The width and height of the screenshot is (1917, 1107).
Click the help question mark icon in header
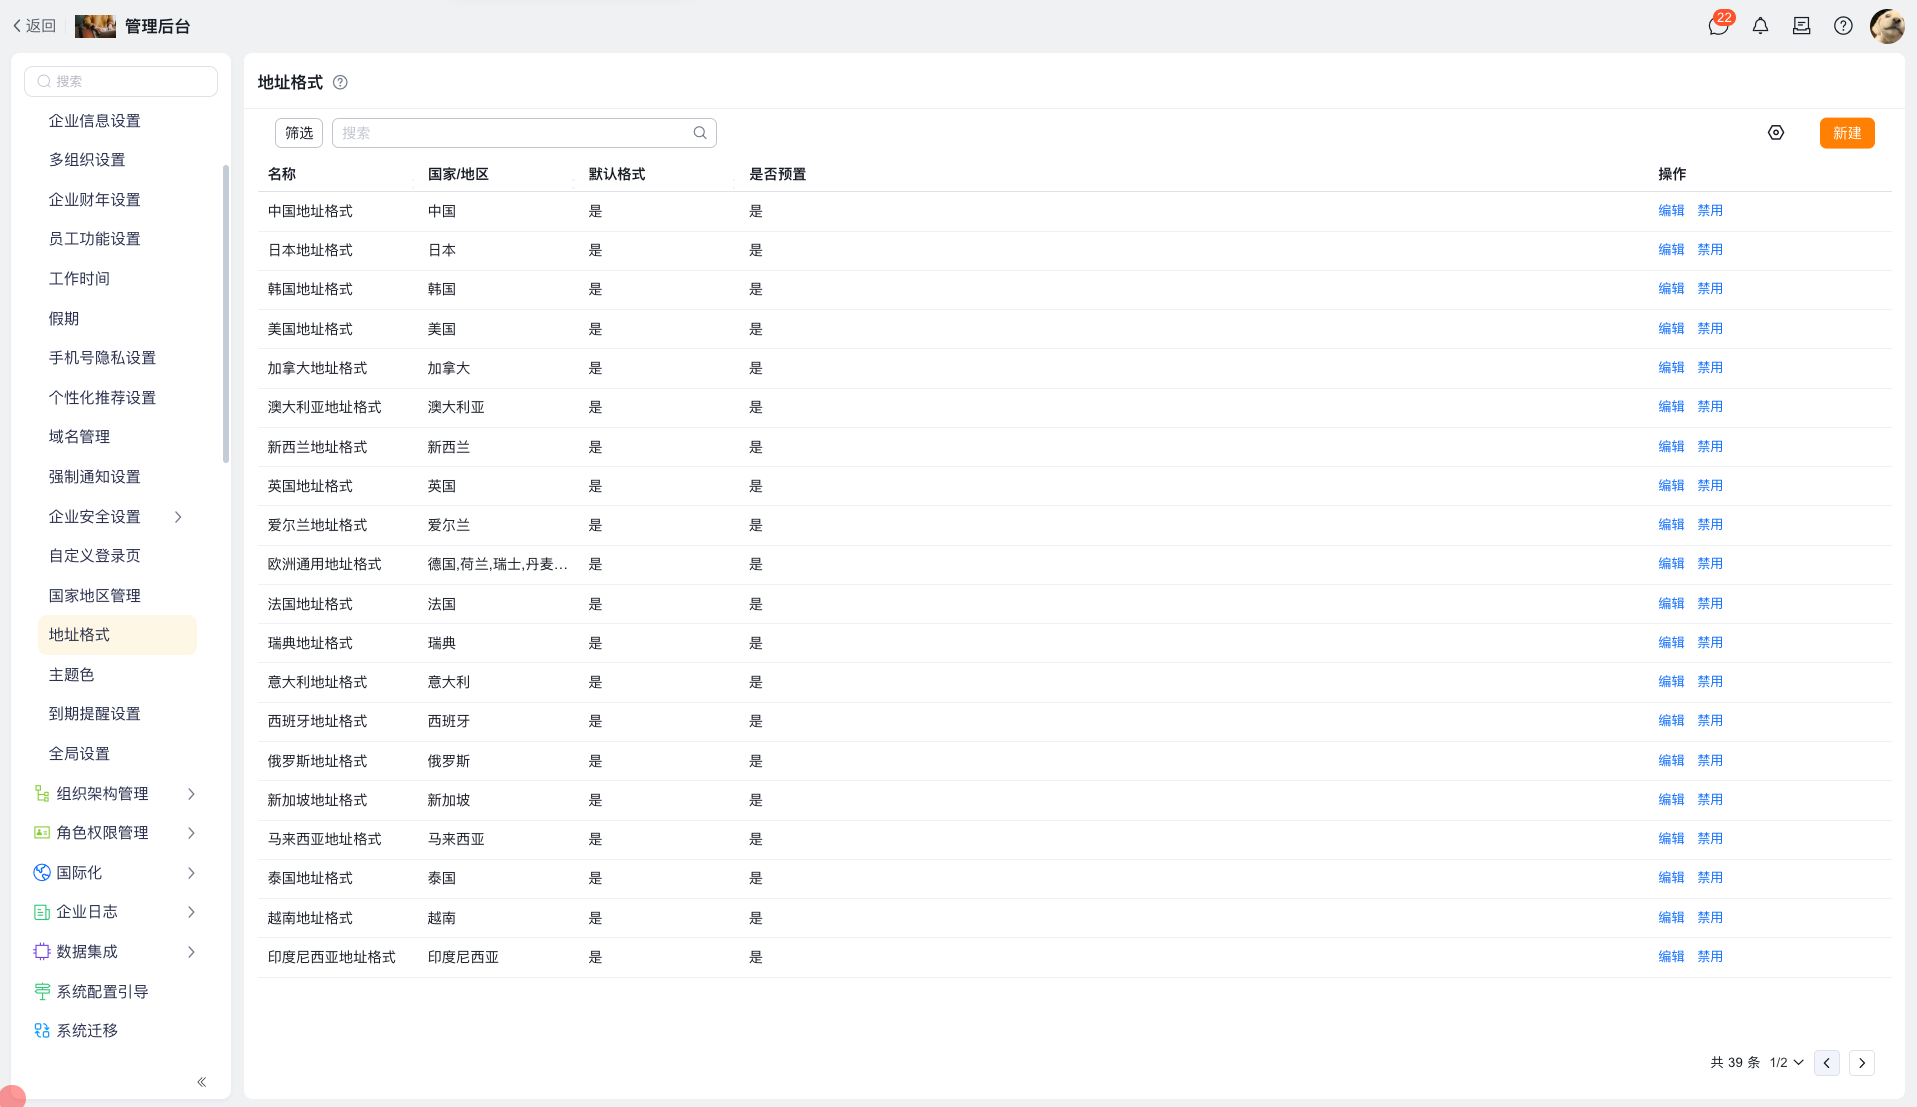(x=1843, y=26)
